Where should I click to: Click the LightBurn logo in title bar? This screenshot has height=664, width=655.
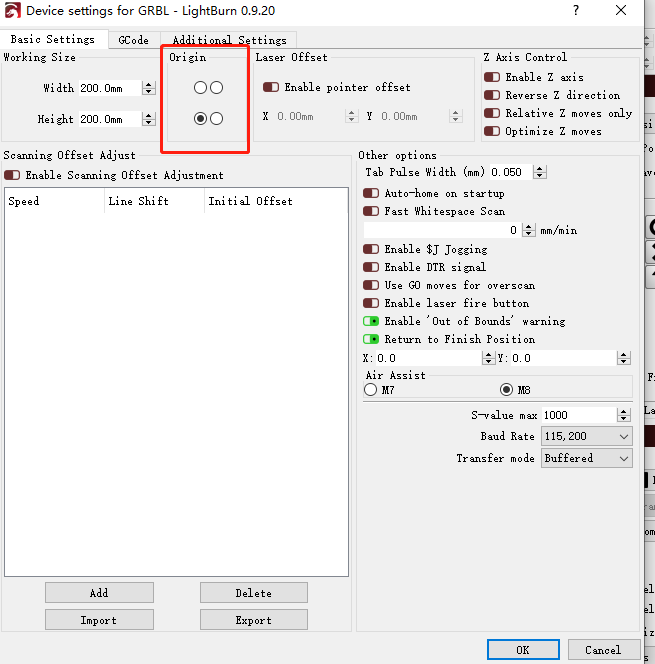(12, 11)
